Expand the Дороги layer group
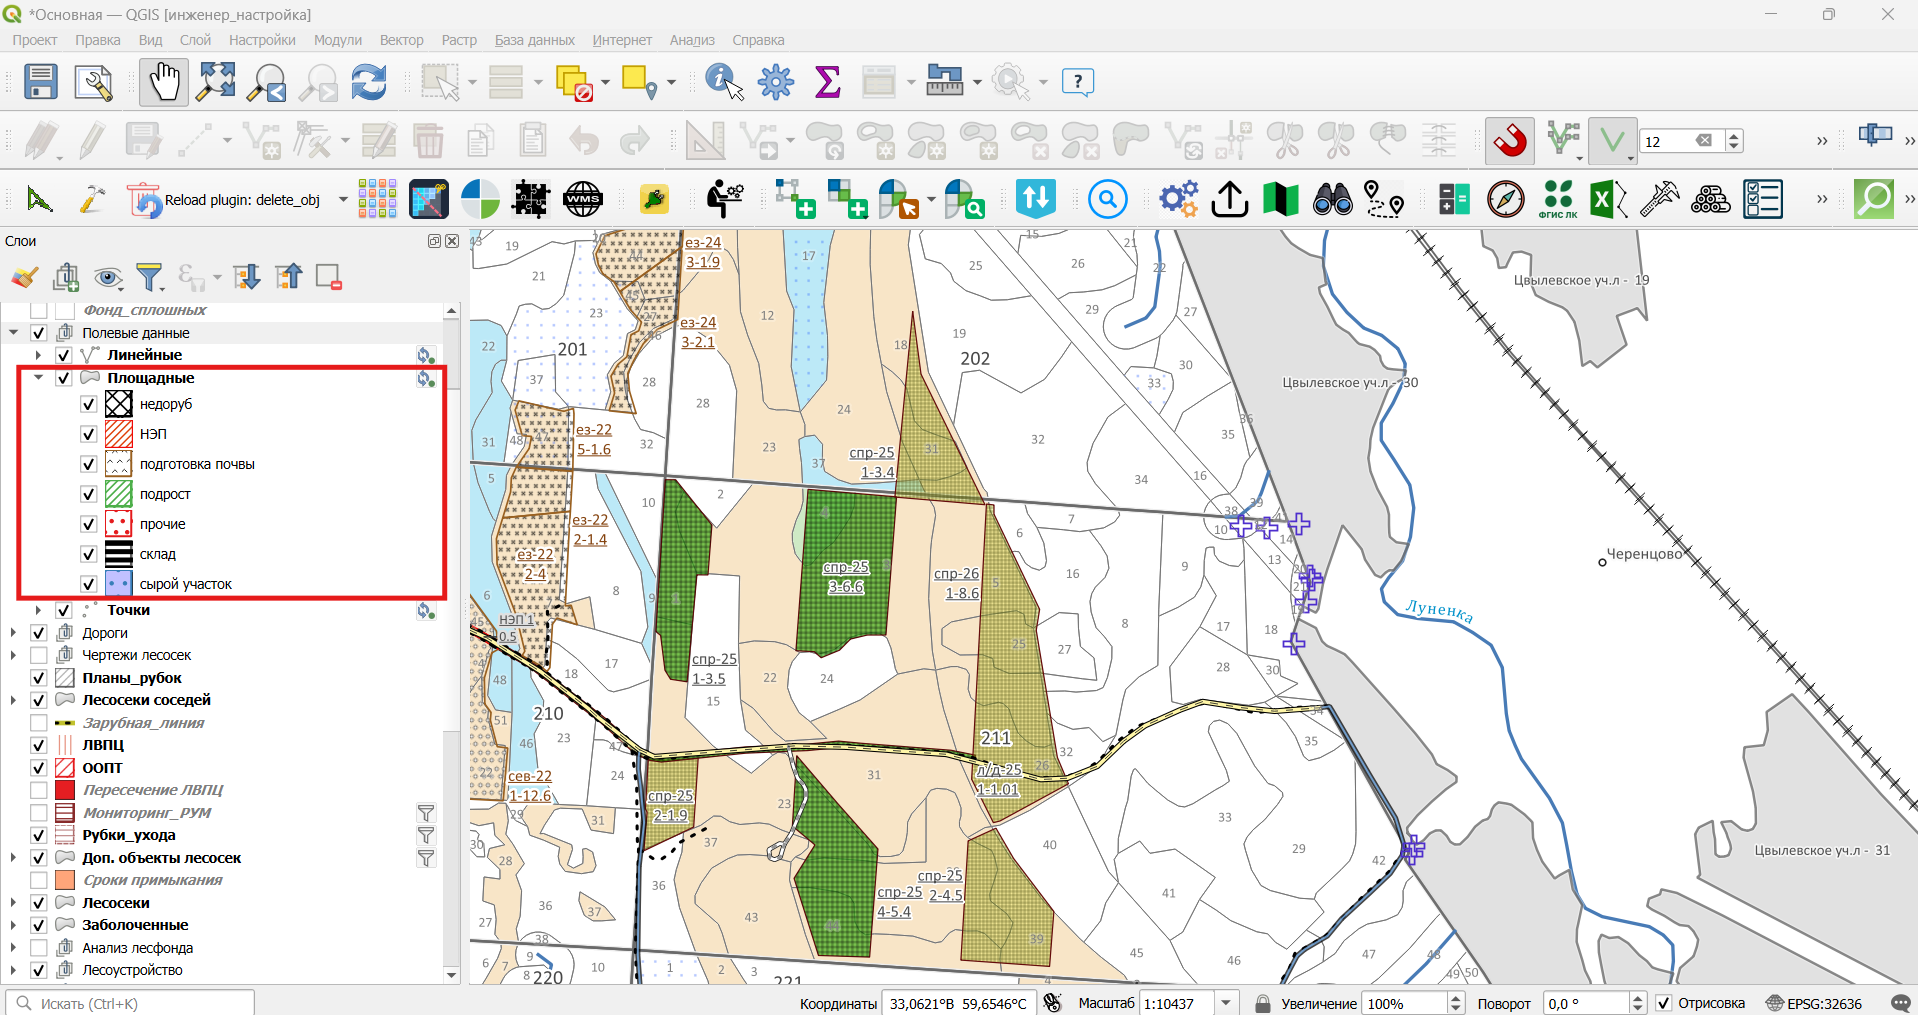 coord(13,633)
